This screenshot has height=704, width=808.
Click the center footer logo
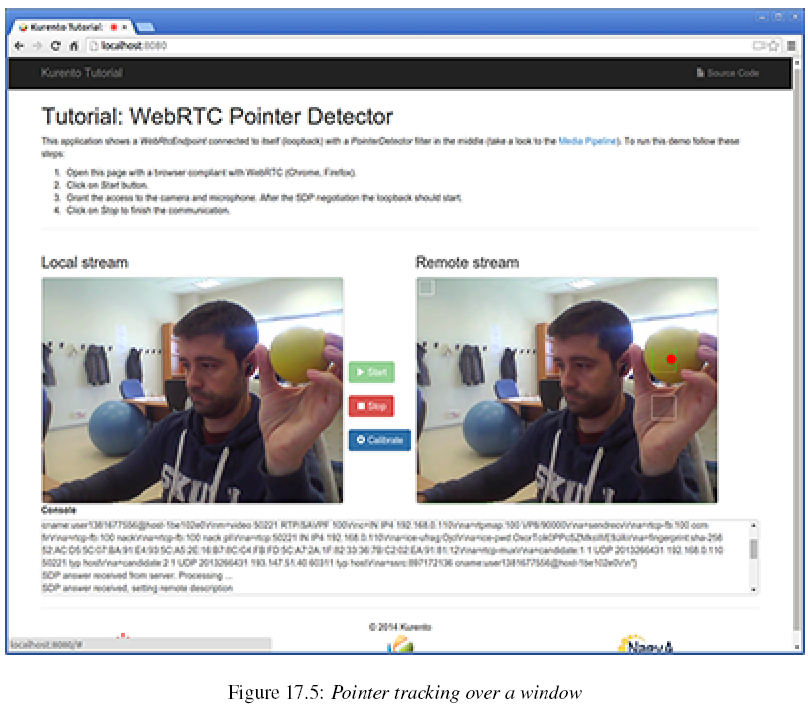pyautogui.click(x=400, y=644)
